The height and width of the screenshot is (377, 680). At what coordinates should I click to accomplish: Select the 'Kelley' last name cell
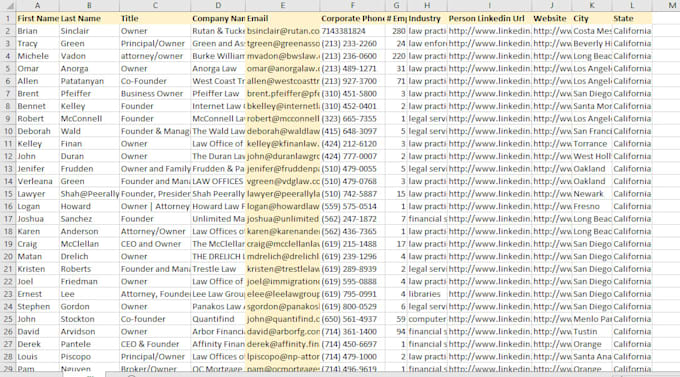89,106
